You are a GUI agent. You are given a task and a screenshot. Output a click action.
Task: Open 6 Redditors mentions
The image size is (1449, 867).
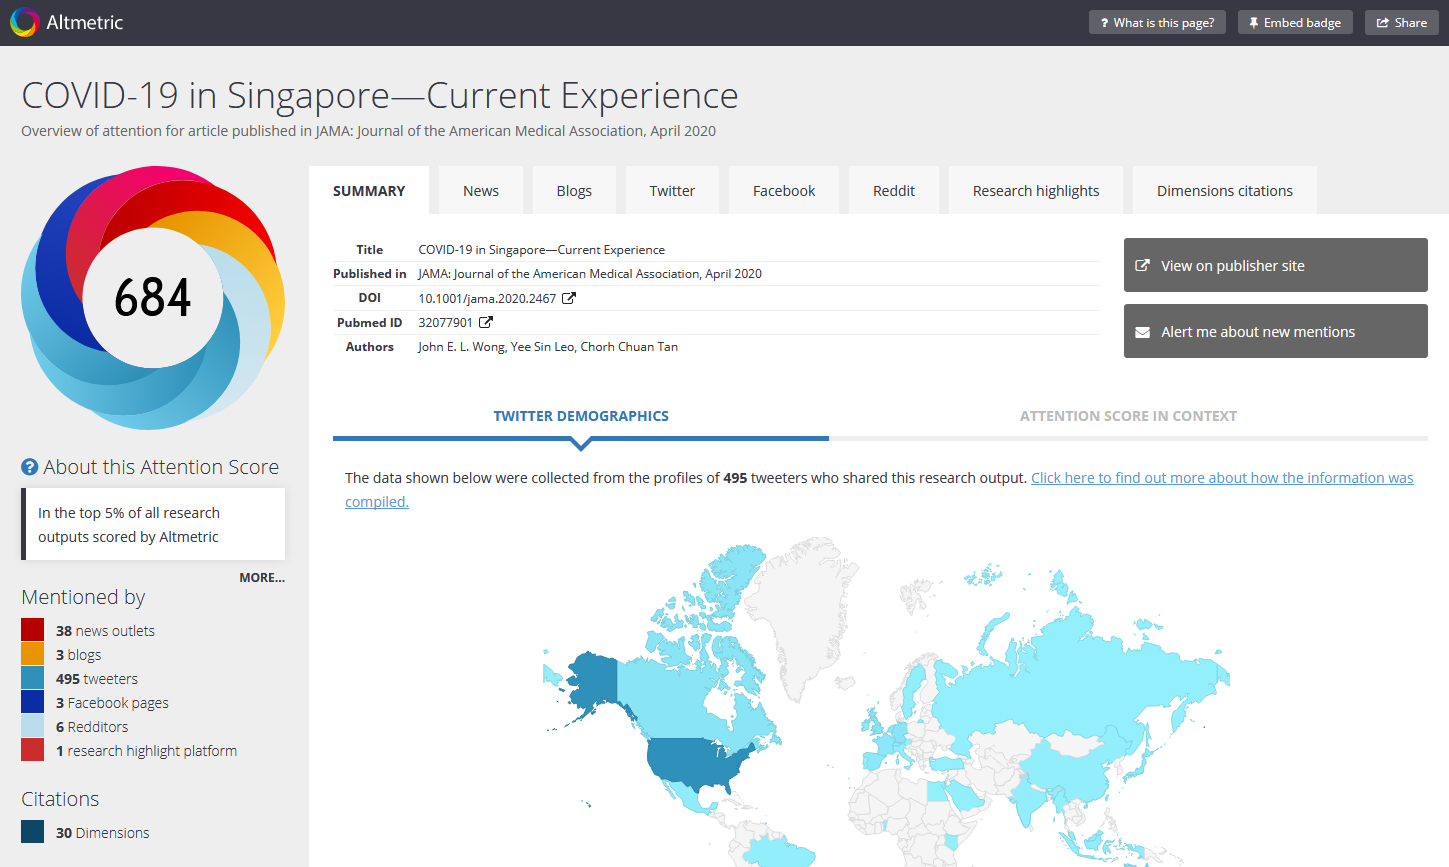click(92, 727)
